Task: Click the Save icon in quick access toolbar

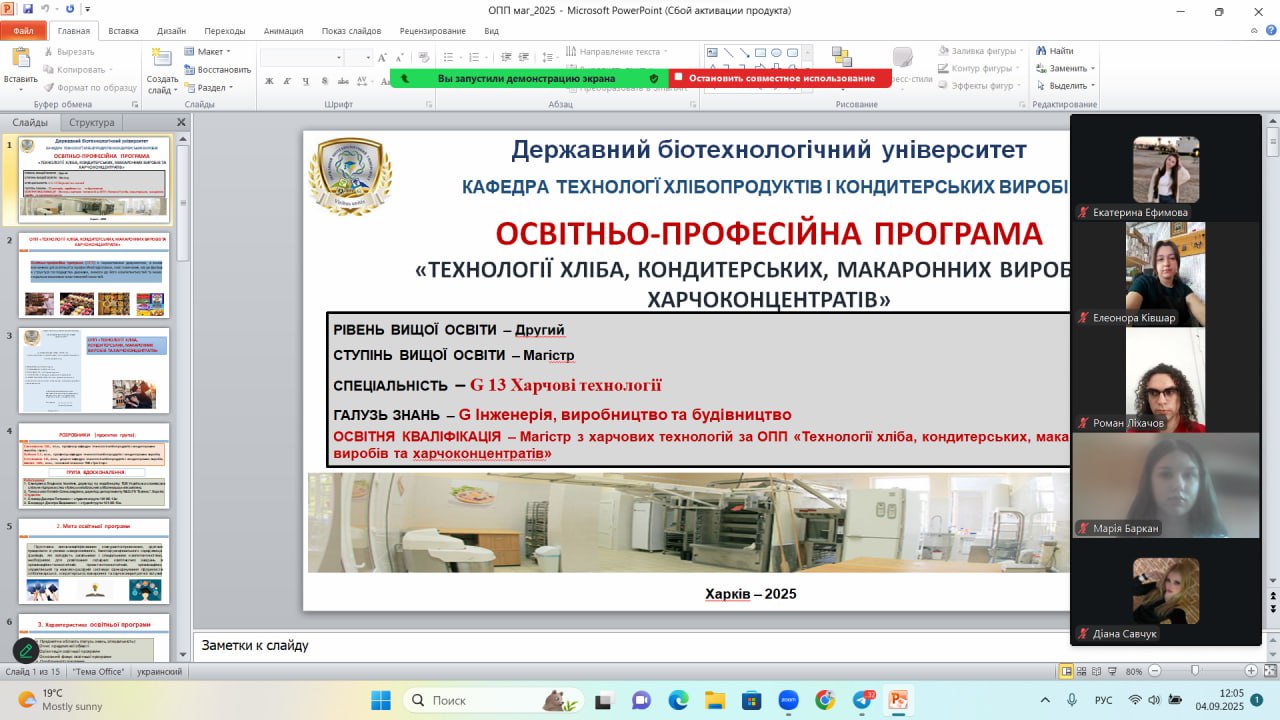Action: coord(28,10)
